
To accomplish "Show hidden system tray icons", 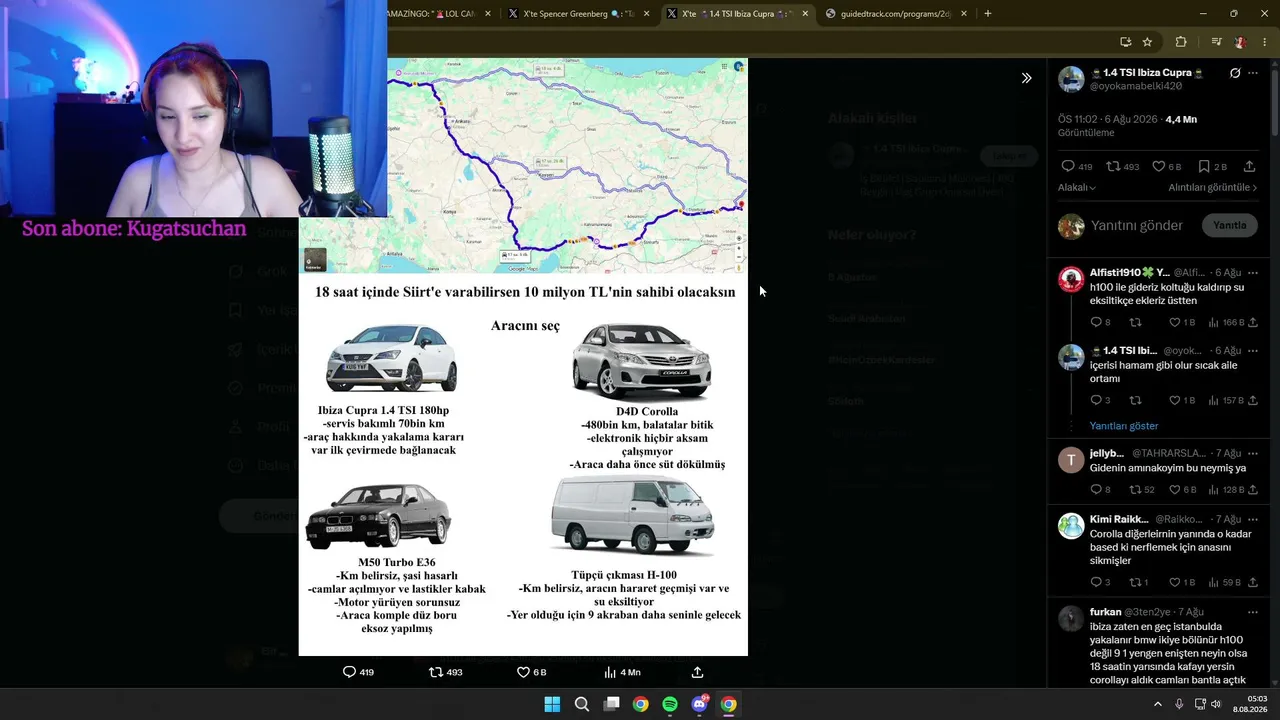I will [1158, 704].
